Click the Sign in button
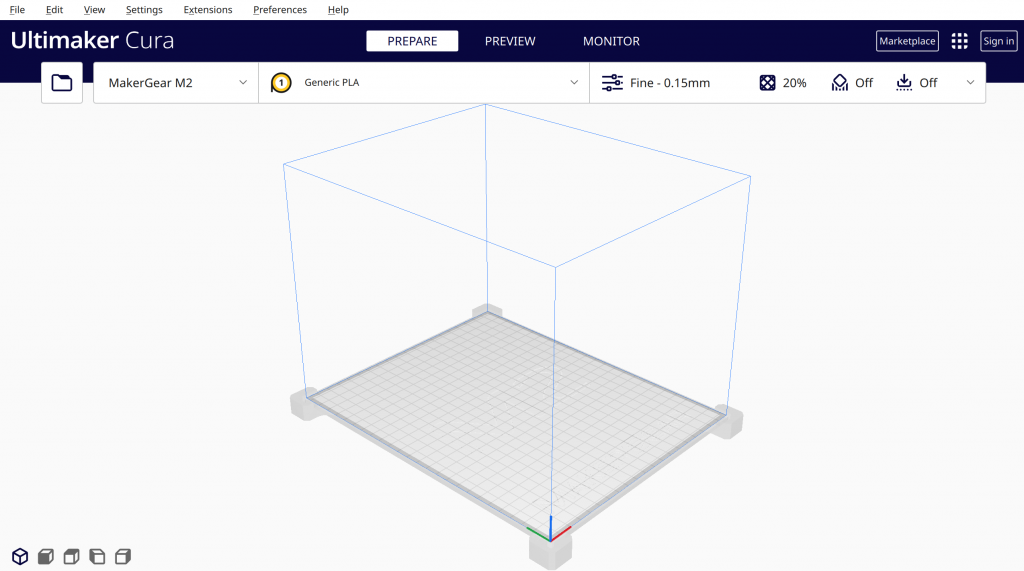Screen dimensions: 1024x571 (999, 41)
